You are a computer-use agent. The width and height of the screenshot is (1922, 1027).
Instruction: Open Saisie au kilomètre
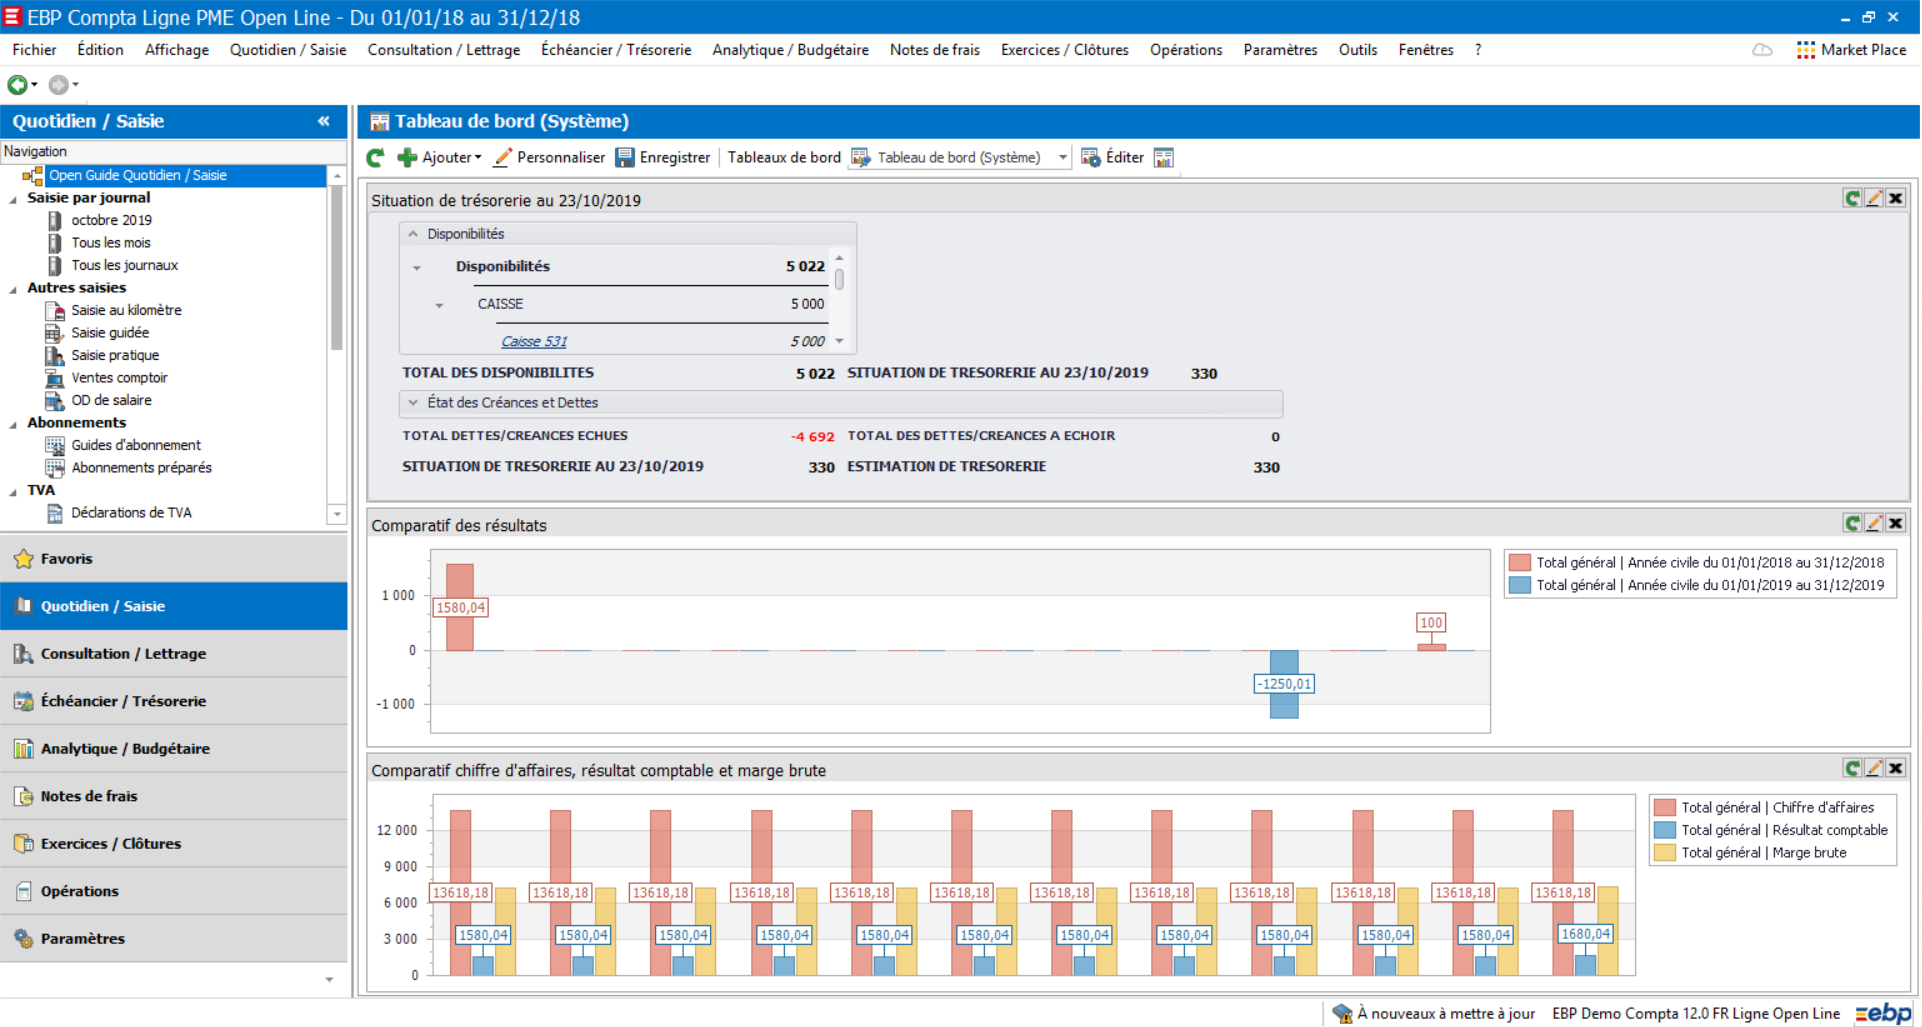pyautogui.click(x=126, y=310)
